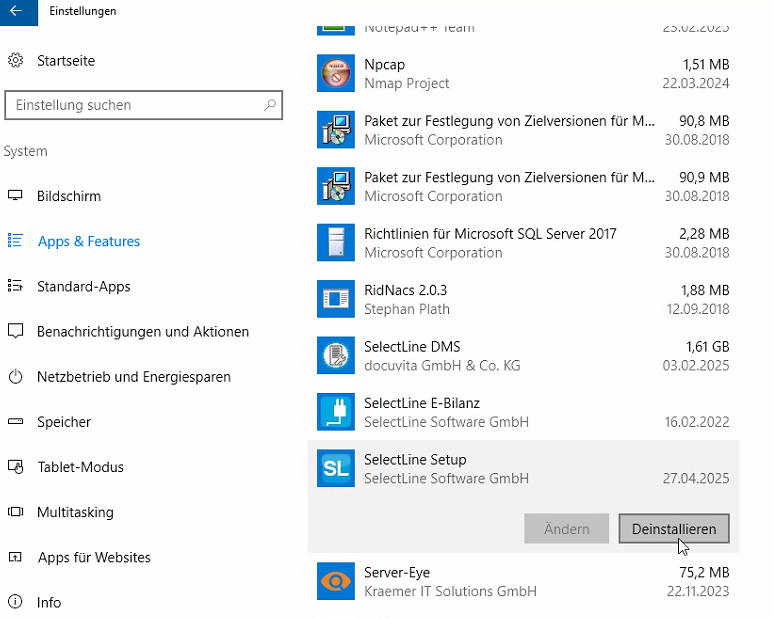Screen dimensions: 774x618
Task: Click the SQL Server 2017 Richtlinien icon
Action: pos(336,242)
